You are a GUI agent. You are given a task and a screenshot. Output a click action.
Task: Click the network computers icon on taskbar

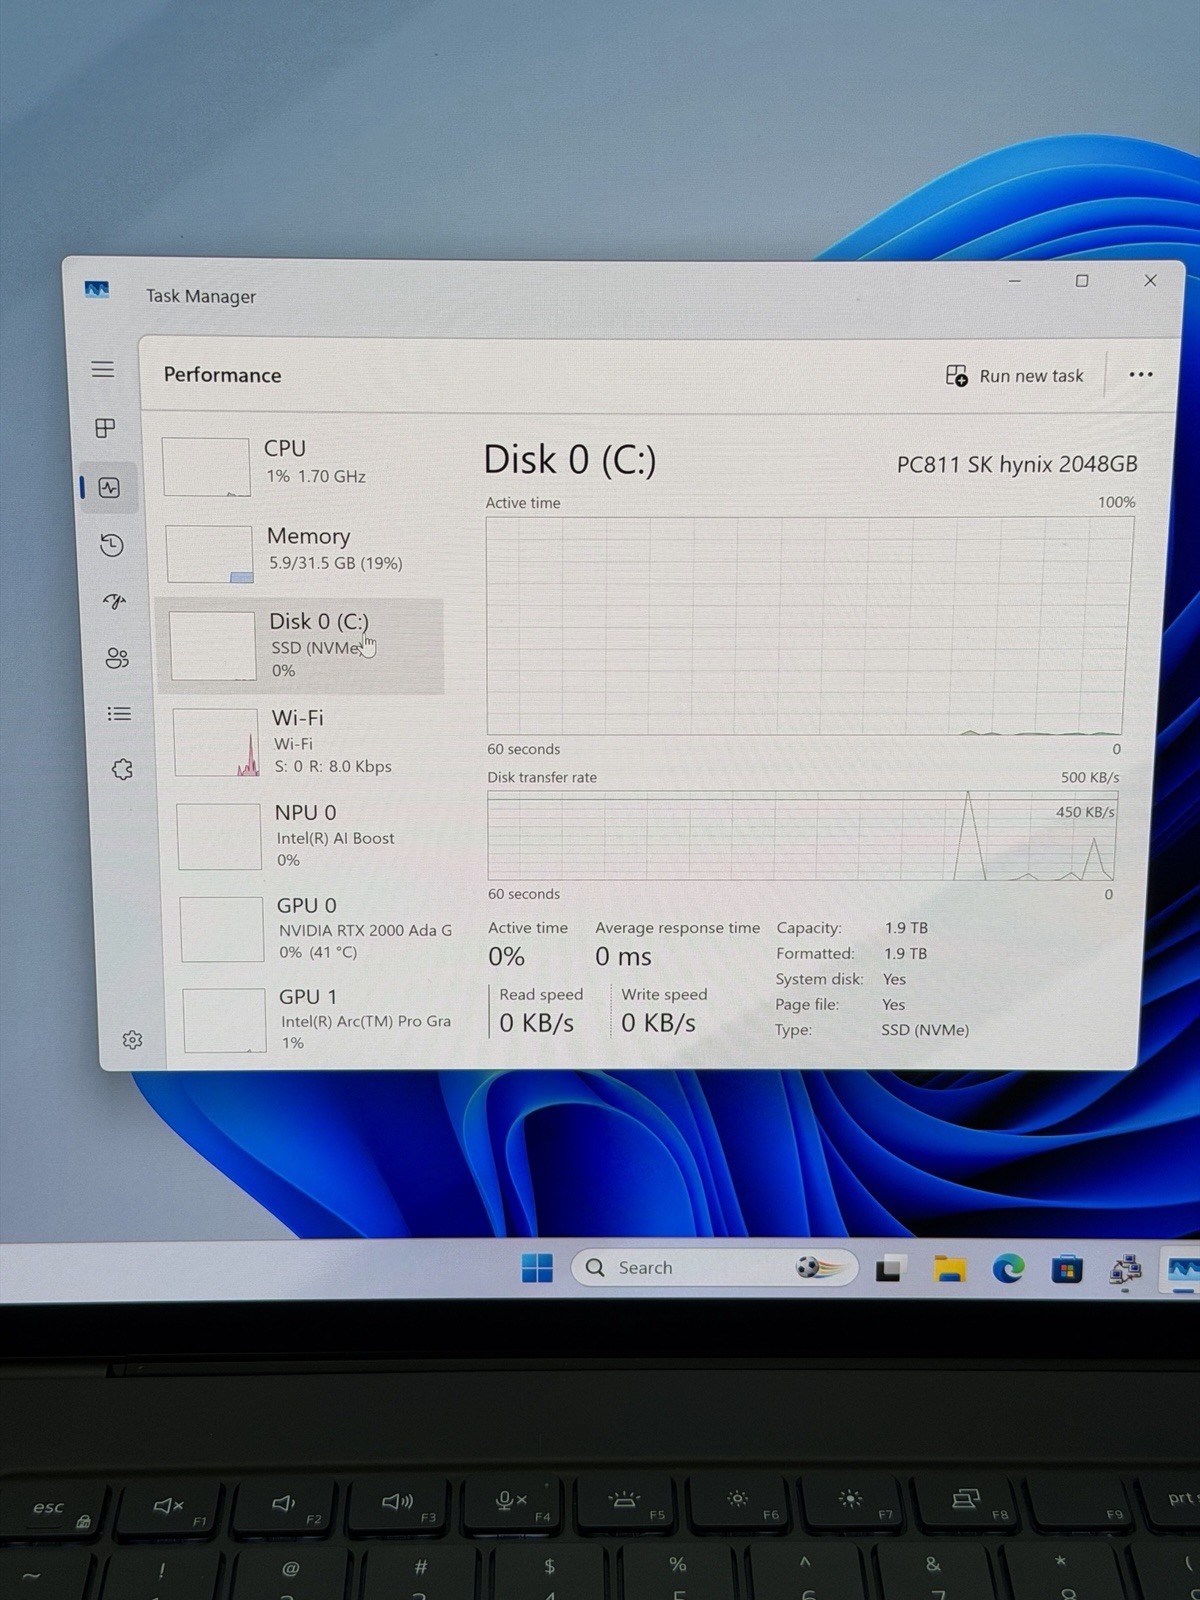(1126, 1271)
